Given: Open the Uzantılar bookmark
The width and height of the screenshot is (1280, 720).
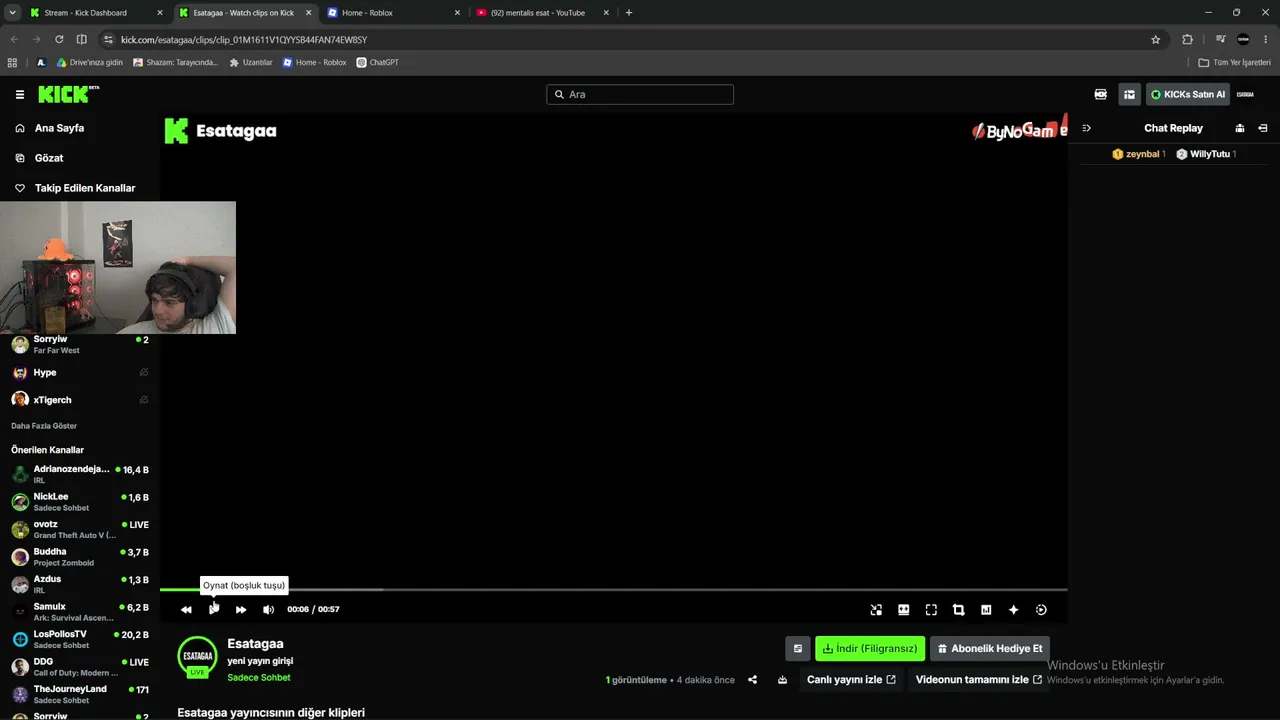Looking at the screenshot, I should 251,62.
